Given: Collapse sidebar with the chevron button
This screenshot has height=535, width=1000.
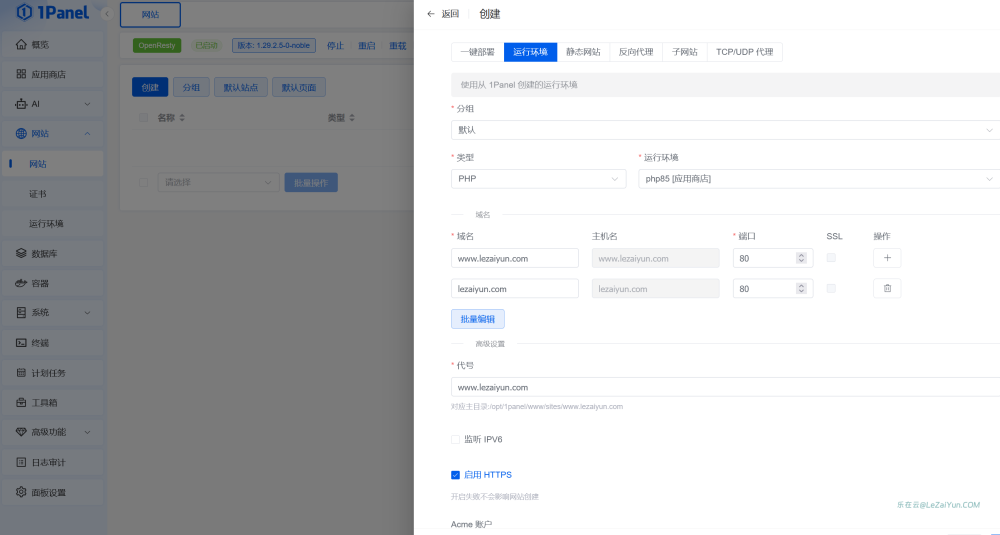Looking at the screenshot, I should (107, 13).
